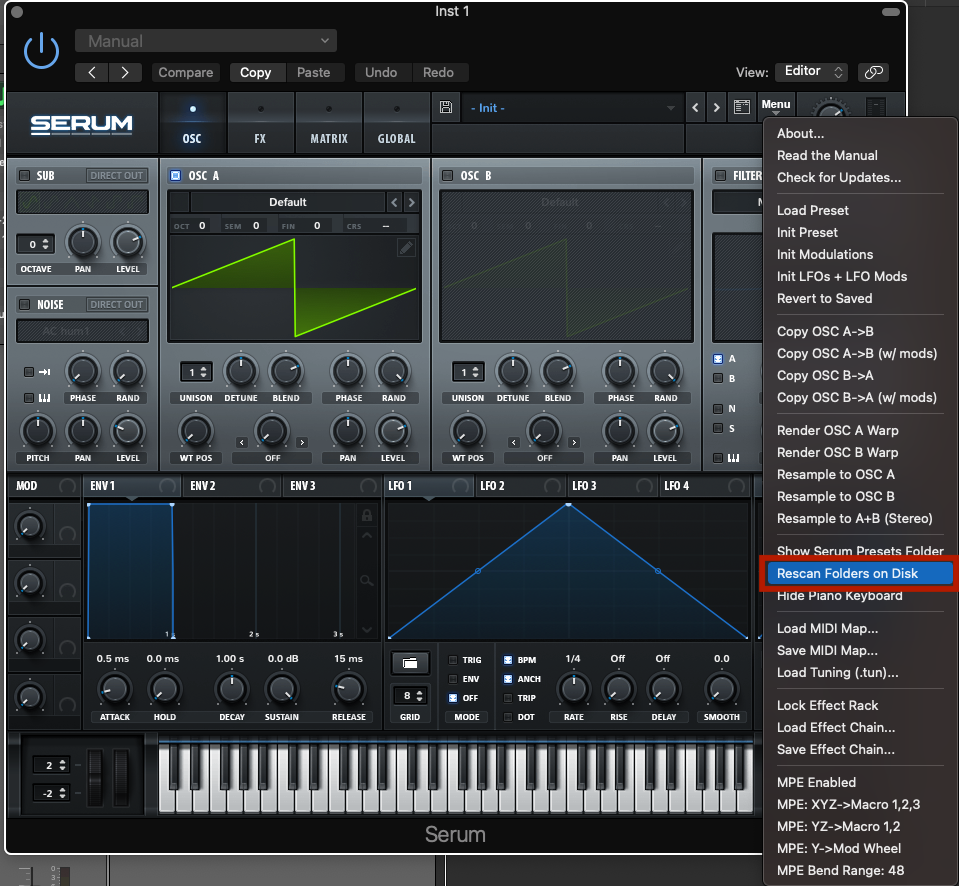Enable the NOISE oscillator checkbox
This screenshot has height=886, width=959.
24,305
